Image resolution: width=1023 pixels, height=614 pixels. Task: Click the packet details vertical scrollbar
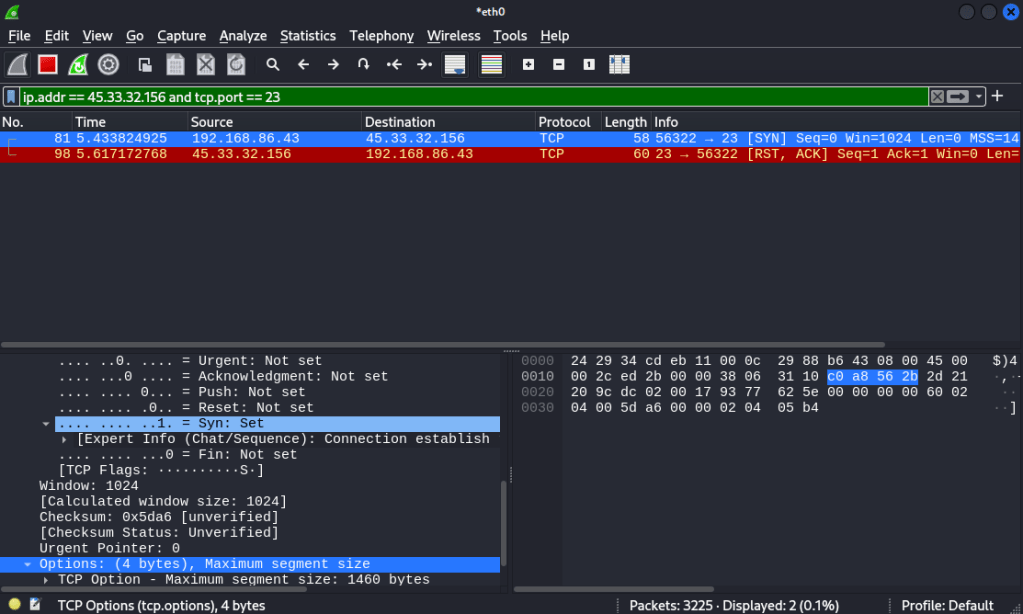[x=504, y=520]
